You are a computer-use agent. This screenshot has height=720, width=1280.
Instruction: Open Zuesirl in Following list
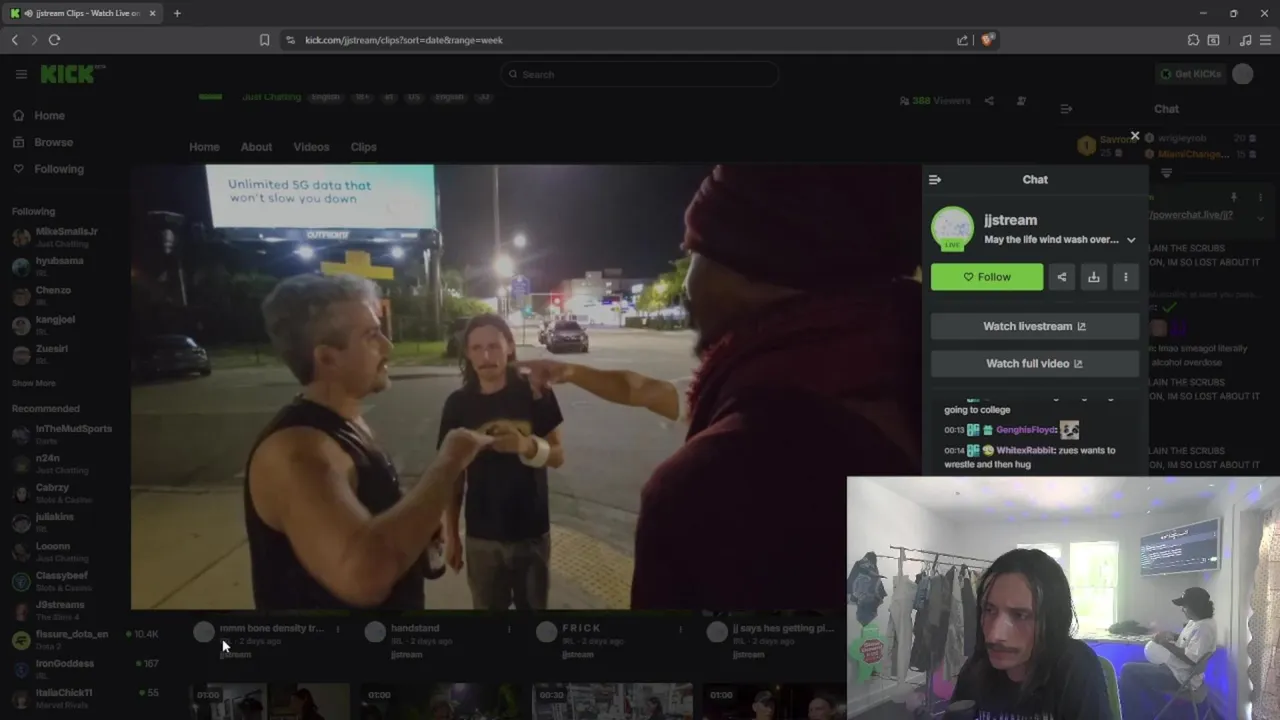pyautogui.click(x=52, y=354)
